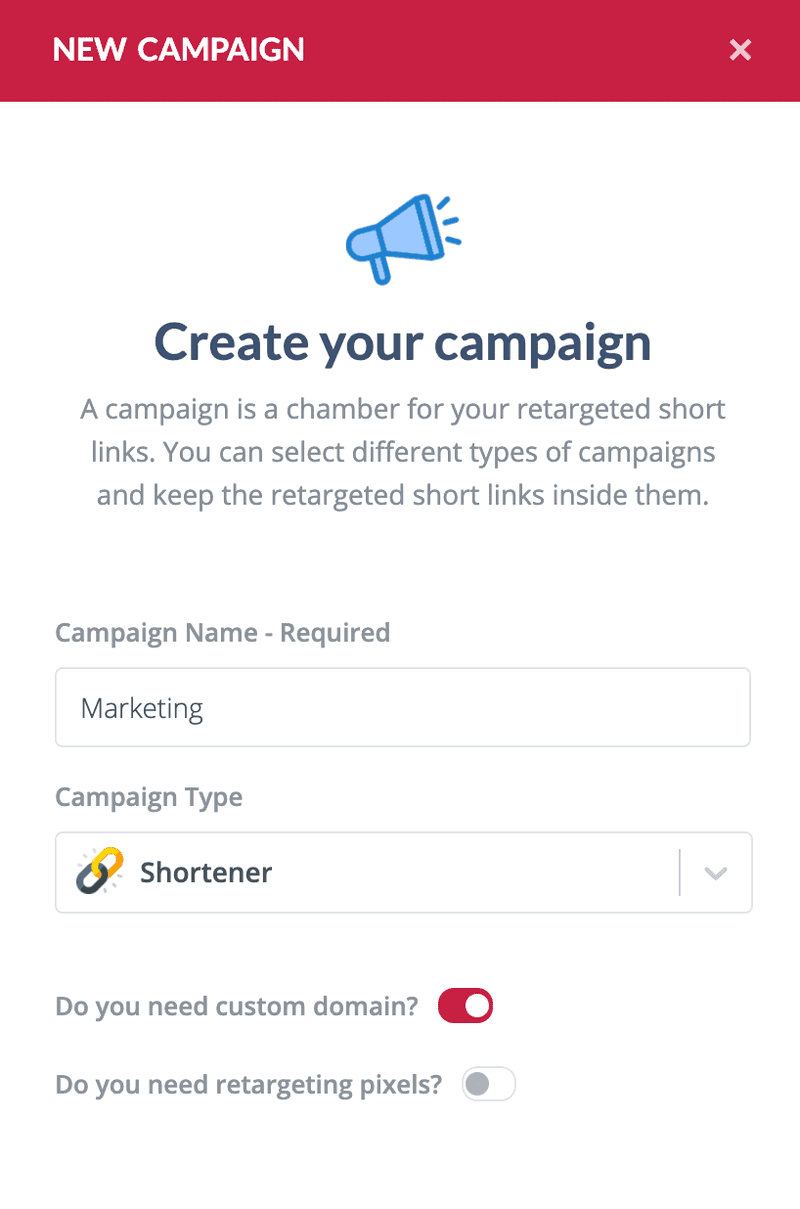This screenshot has height=1209, width=800.
Task: Click the Marketing text in name field
Action: (x=142, y=709)
